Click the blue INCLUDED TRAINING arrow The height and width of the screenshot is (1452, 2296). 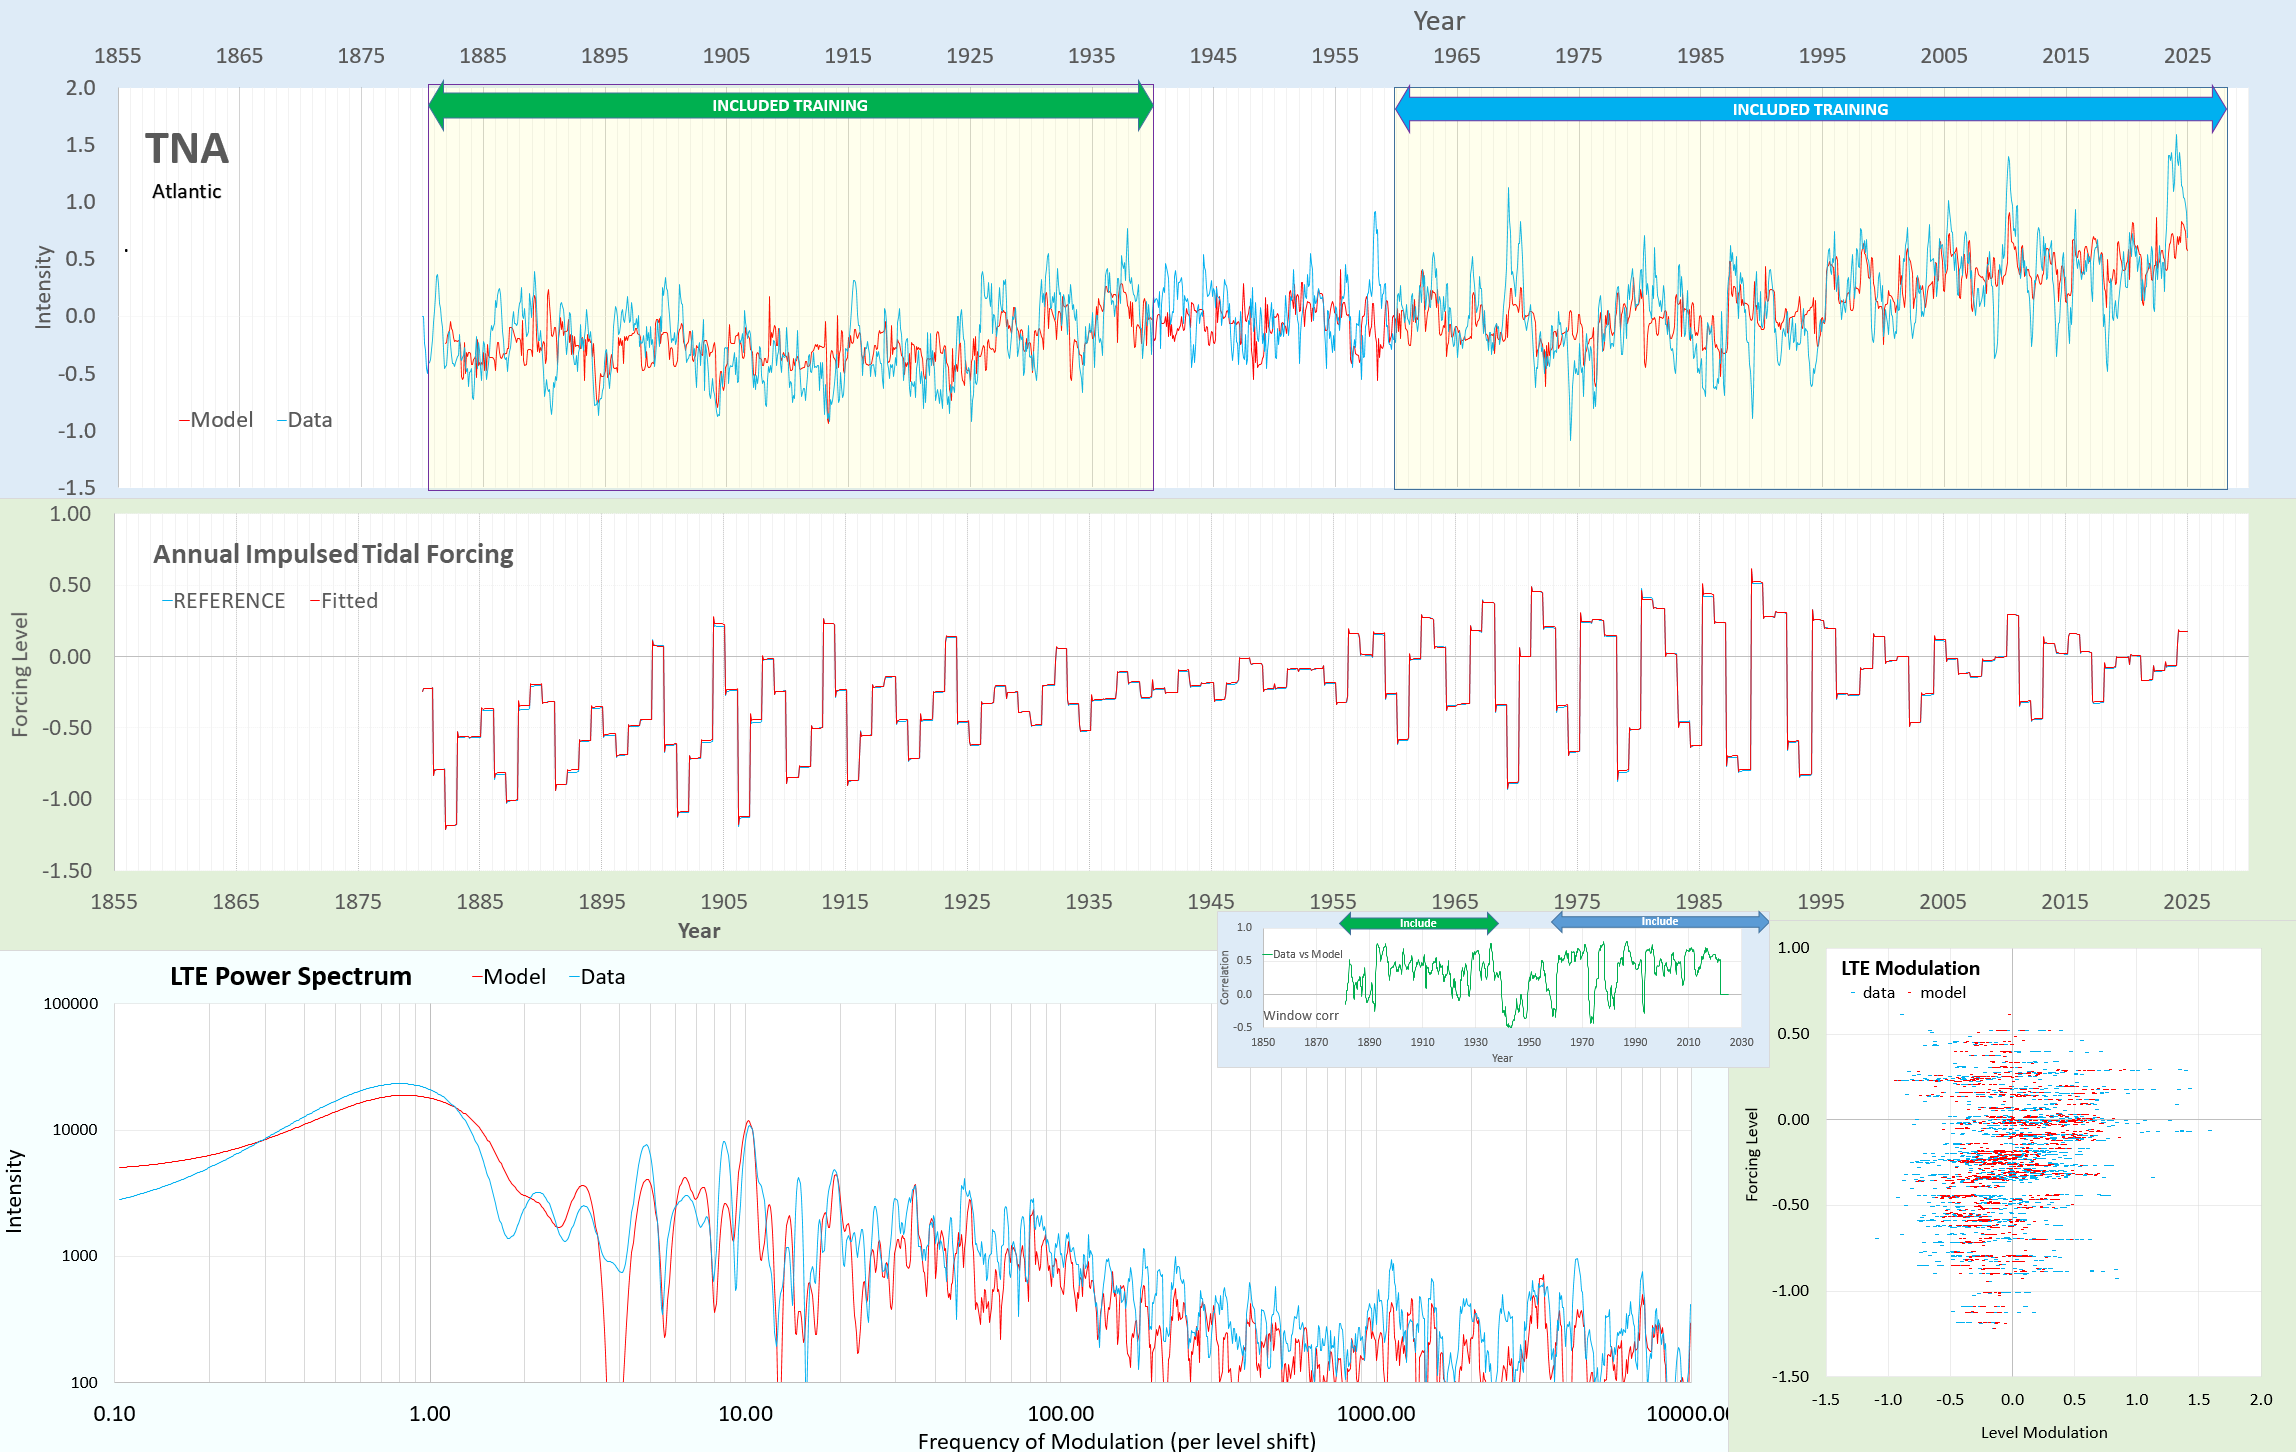click(x=1809, y=110)
